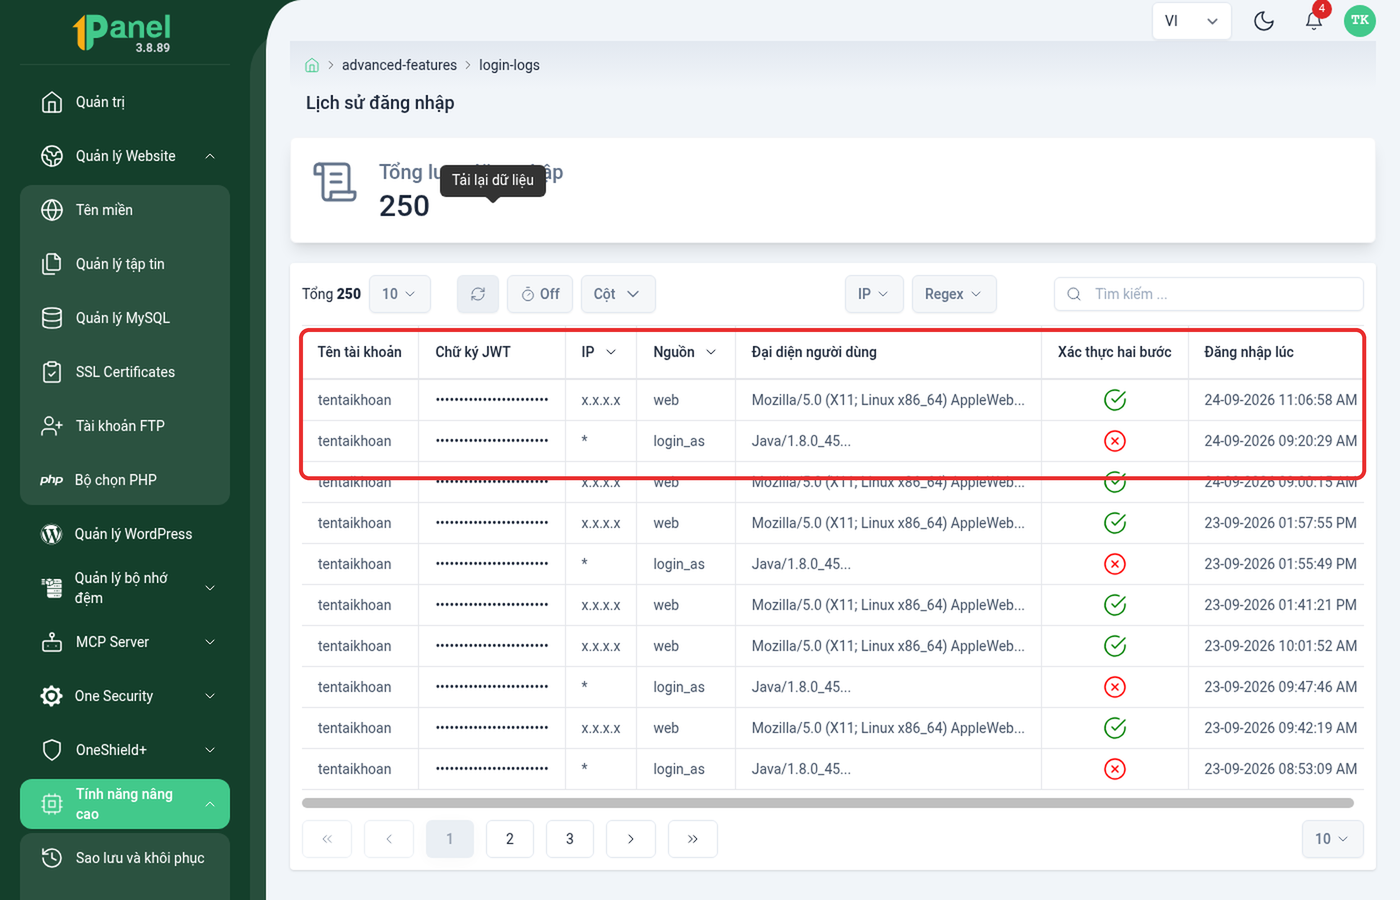Go to page 2

point(510,839)
